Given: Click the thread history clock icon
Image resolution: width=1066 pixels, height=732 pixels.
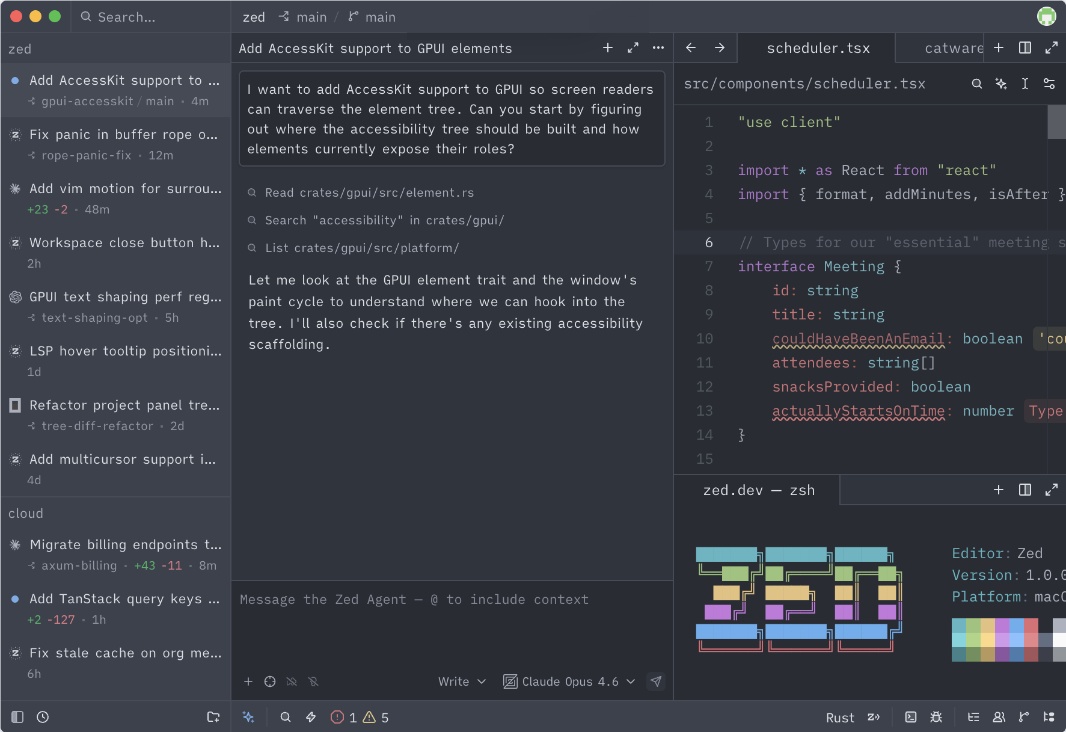Looking at the screenshot, I should (x=43, y=717).
